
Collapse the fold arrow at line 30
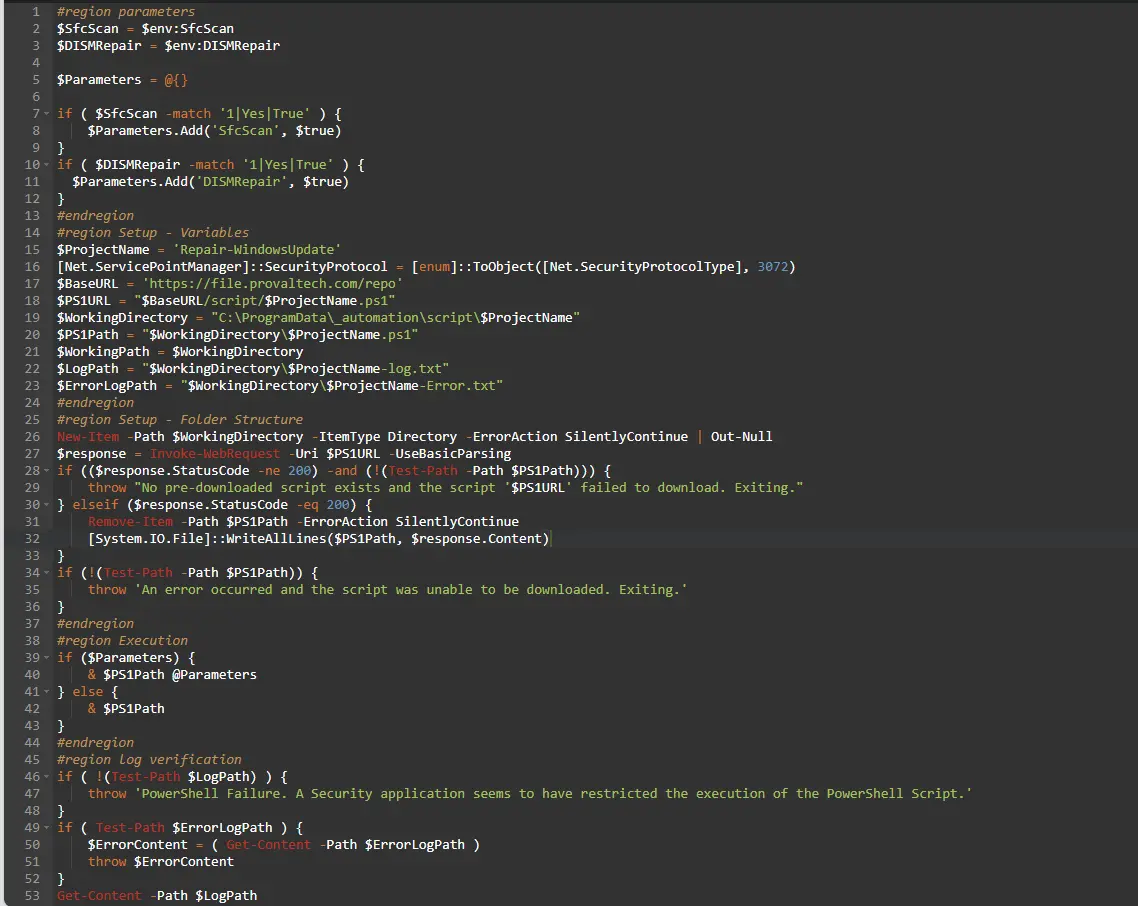[x=46, y=505]
